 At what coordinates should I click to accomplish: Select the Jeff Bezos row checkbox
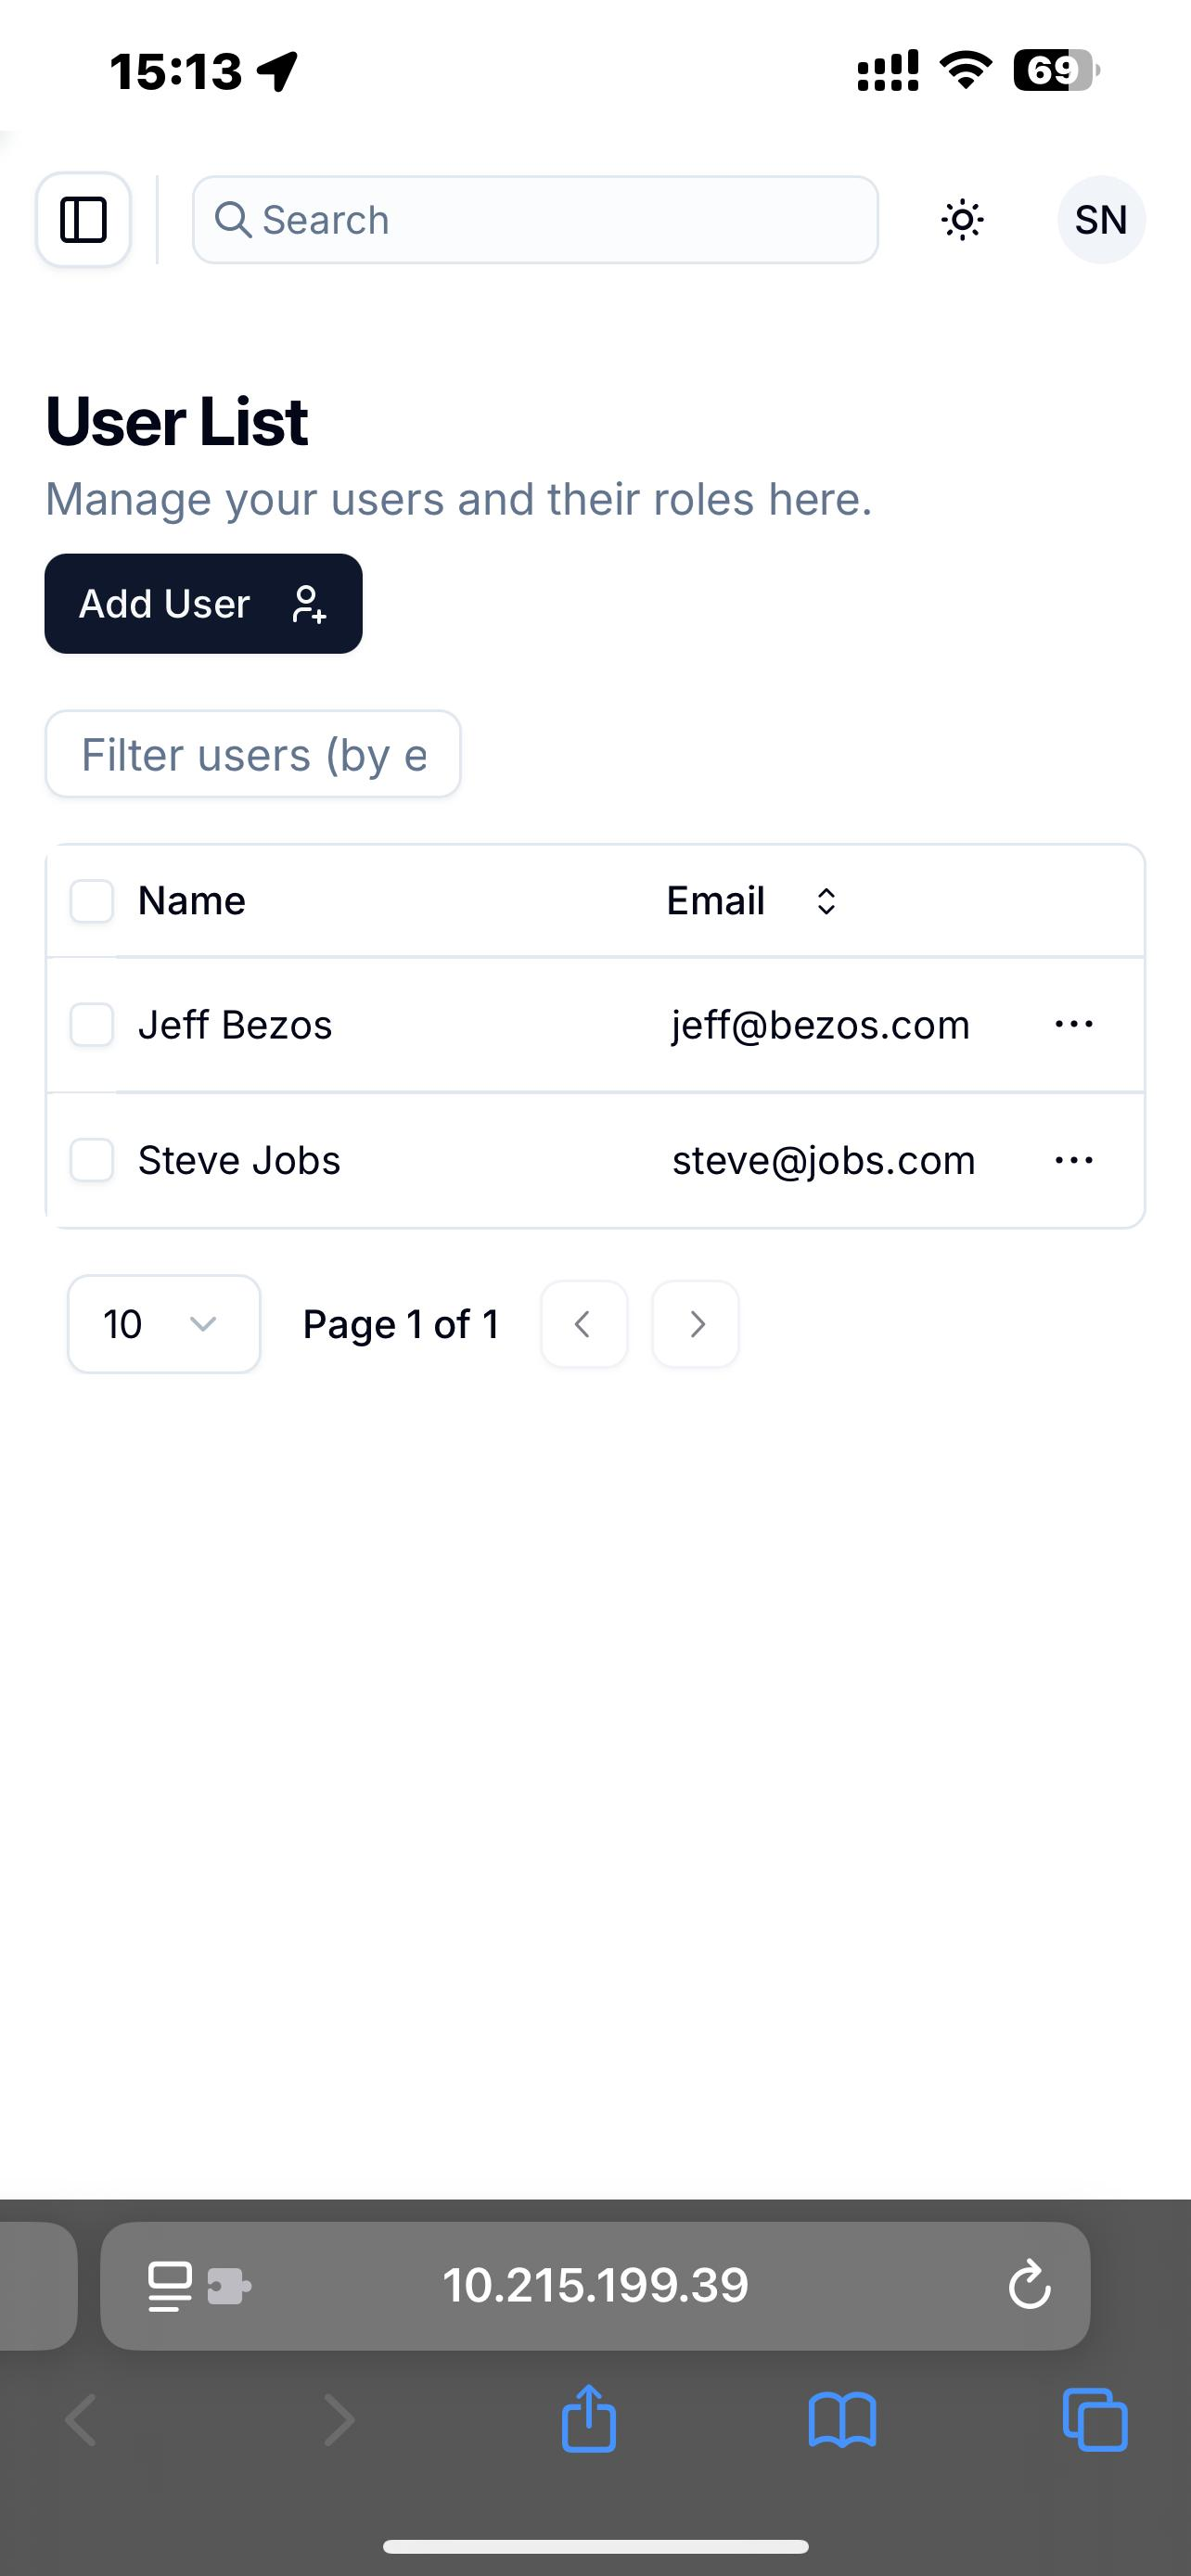[92, 1025]
